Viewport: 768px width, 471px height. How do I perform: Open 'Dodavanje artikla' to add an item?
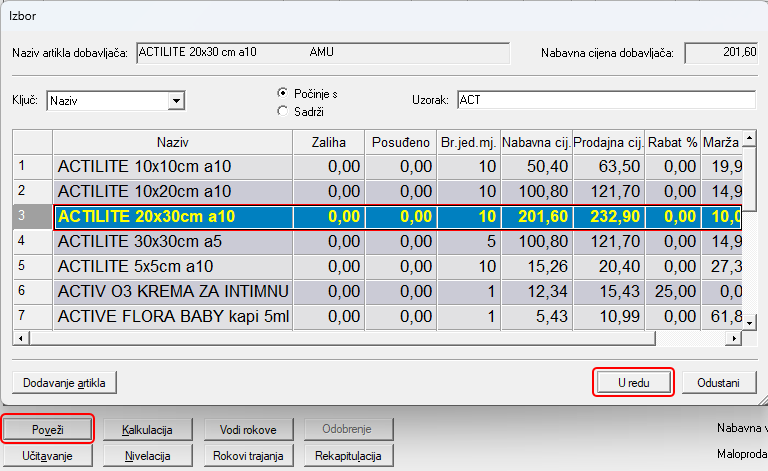64,382
